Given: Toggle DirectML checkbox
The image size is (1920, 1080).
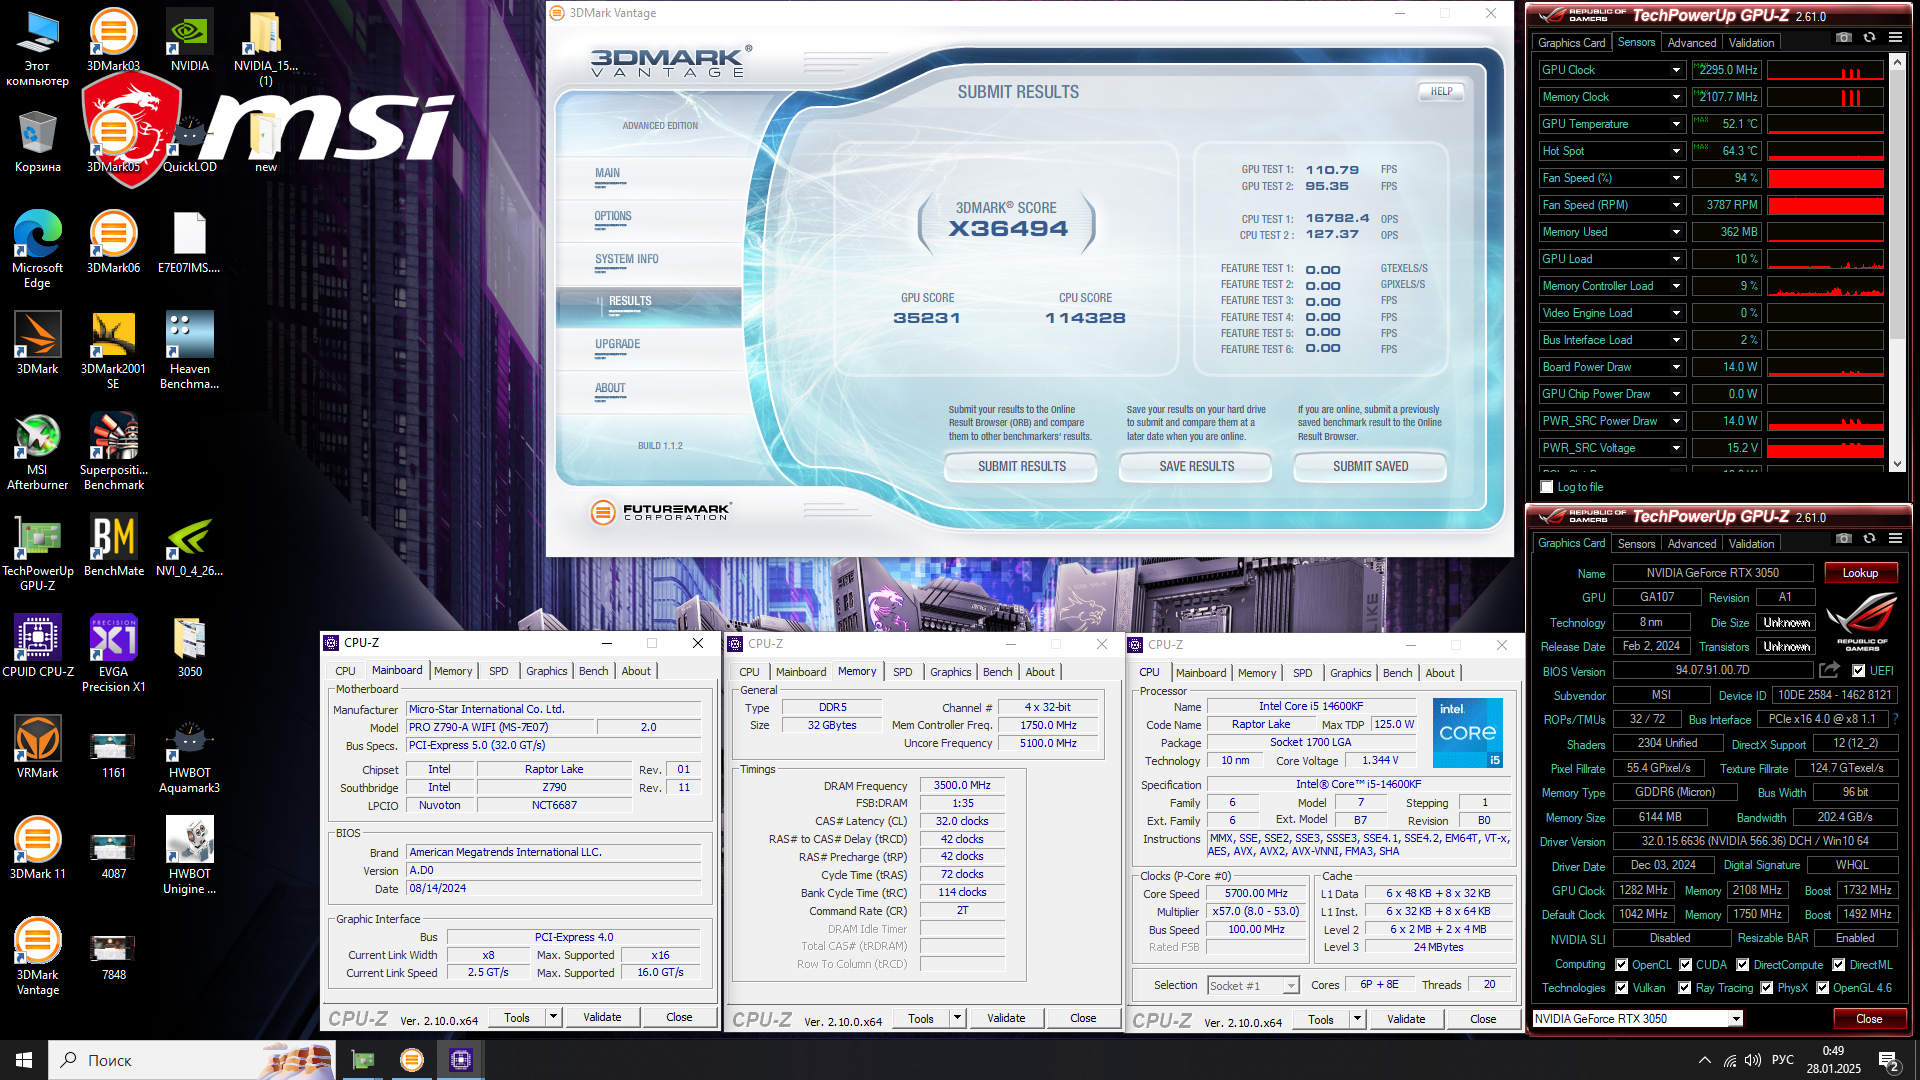Looking at the screenshot, I should [x=1839, y=965].
